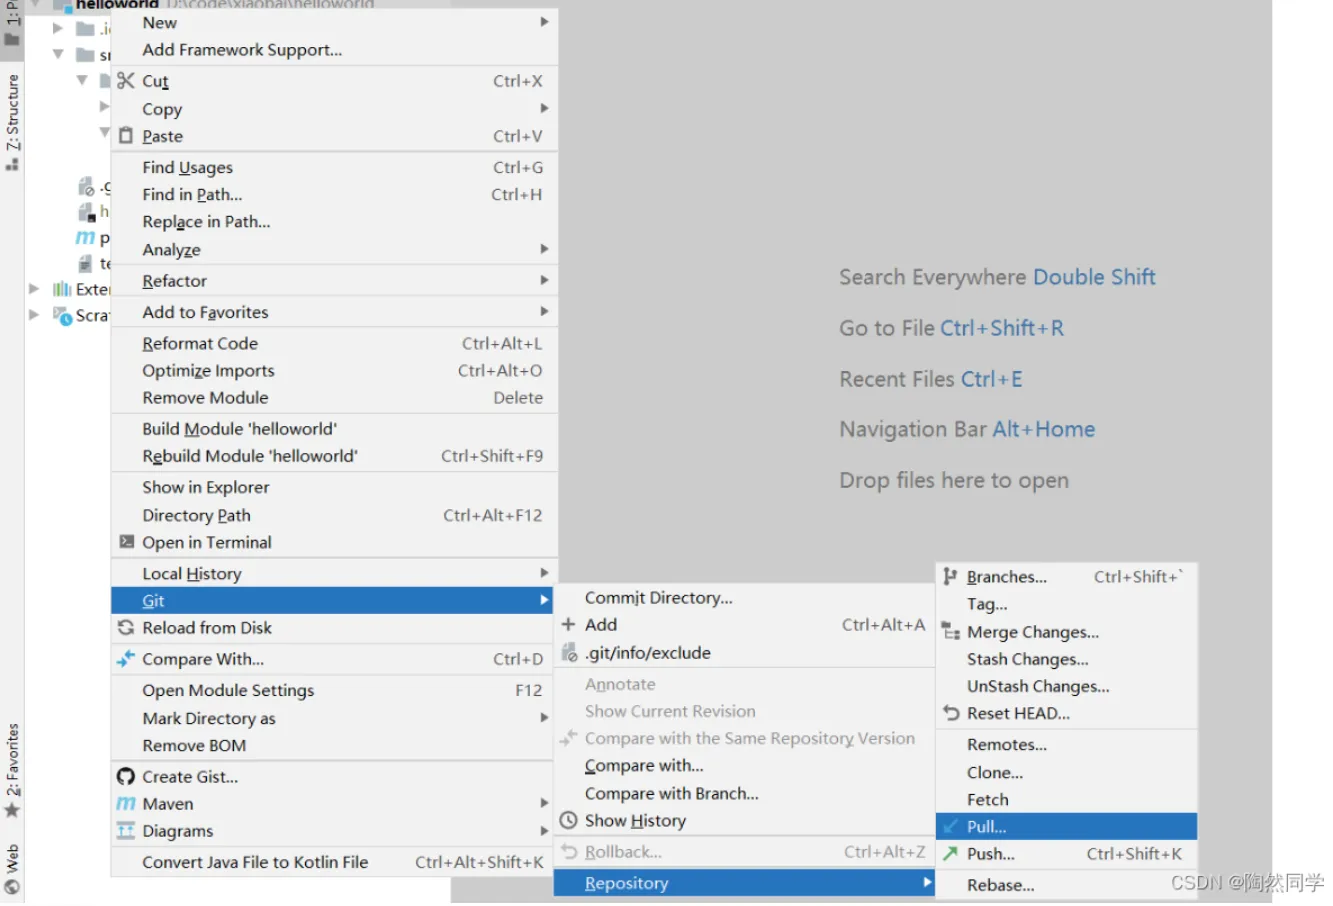Select Stash Changes in Repository submenu

(x=1066, y=660)
